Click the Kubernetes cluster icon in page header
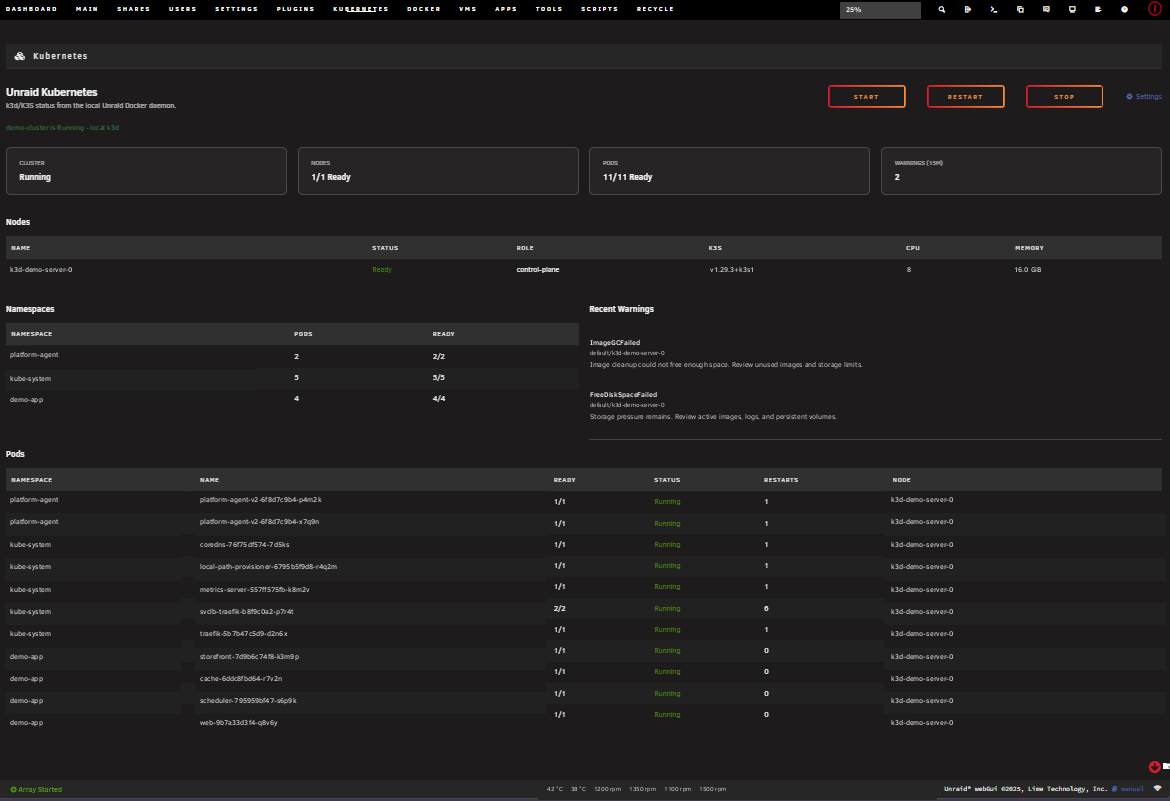 (20, 56)
